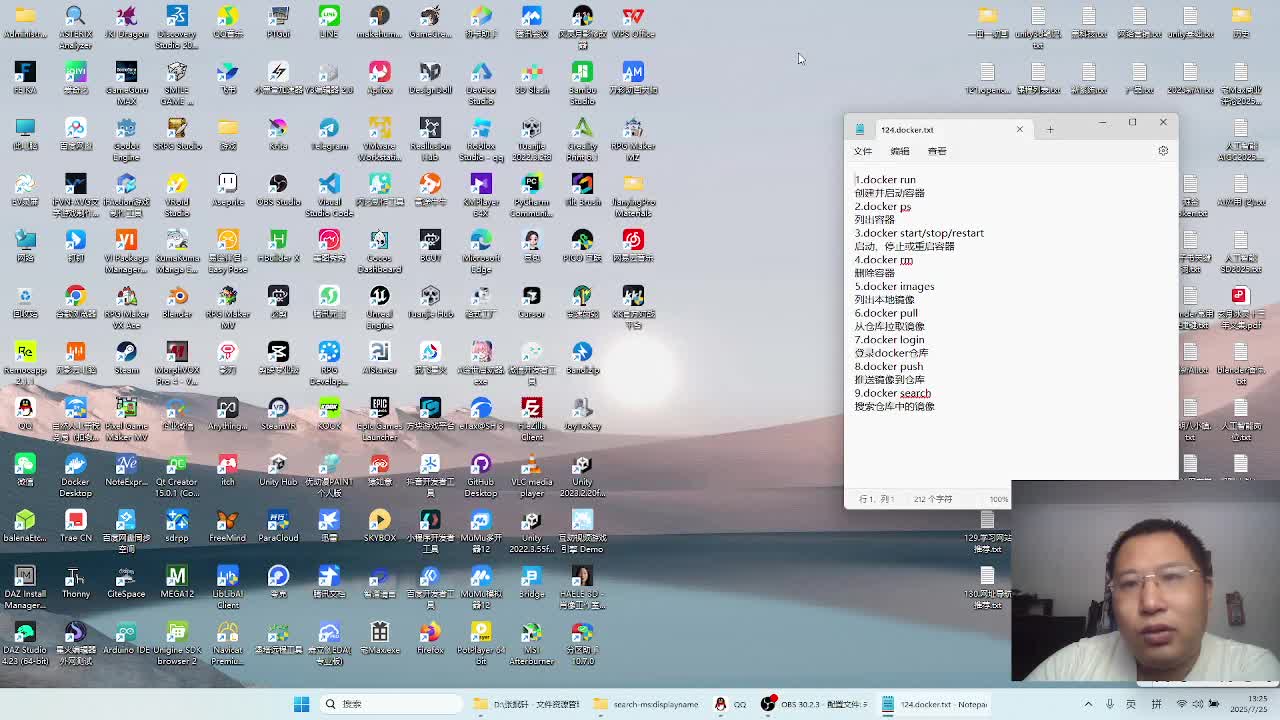Add a new tab in Notepad
The image size is (1280, 720).
(x=1050, y=130)
